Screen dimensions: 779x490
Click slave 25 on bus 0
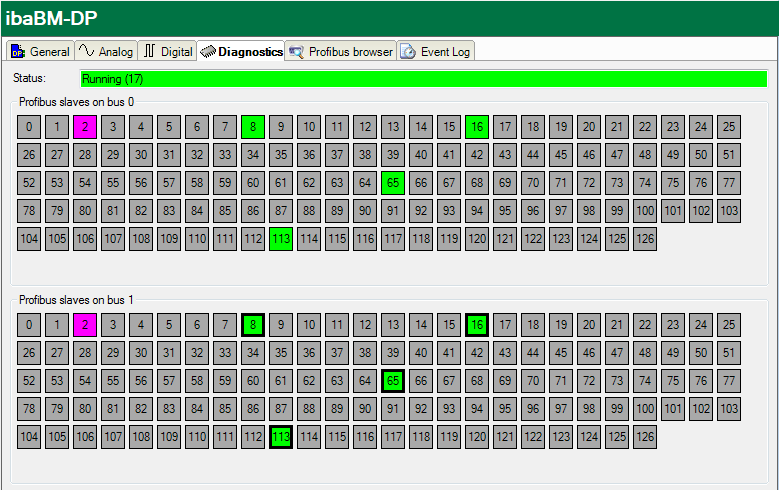pyautogui.click(x=729, y=127)
